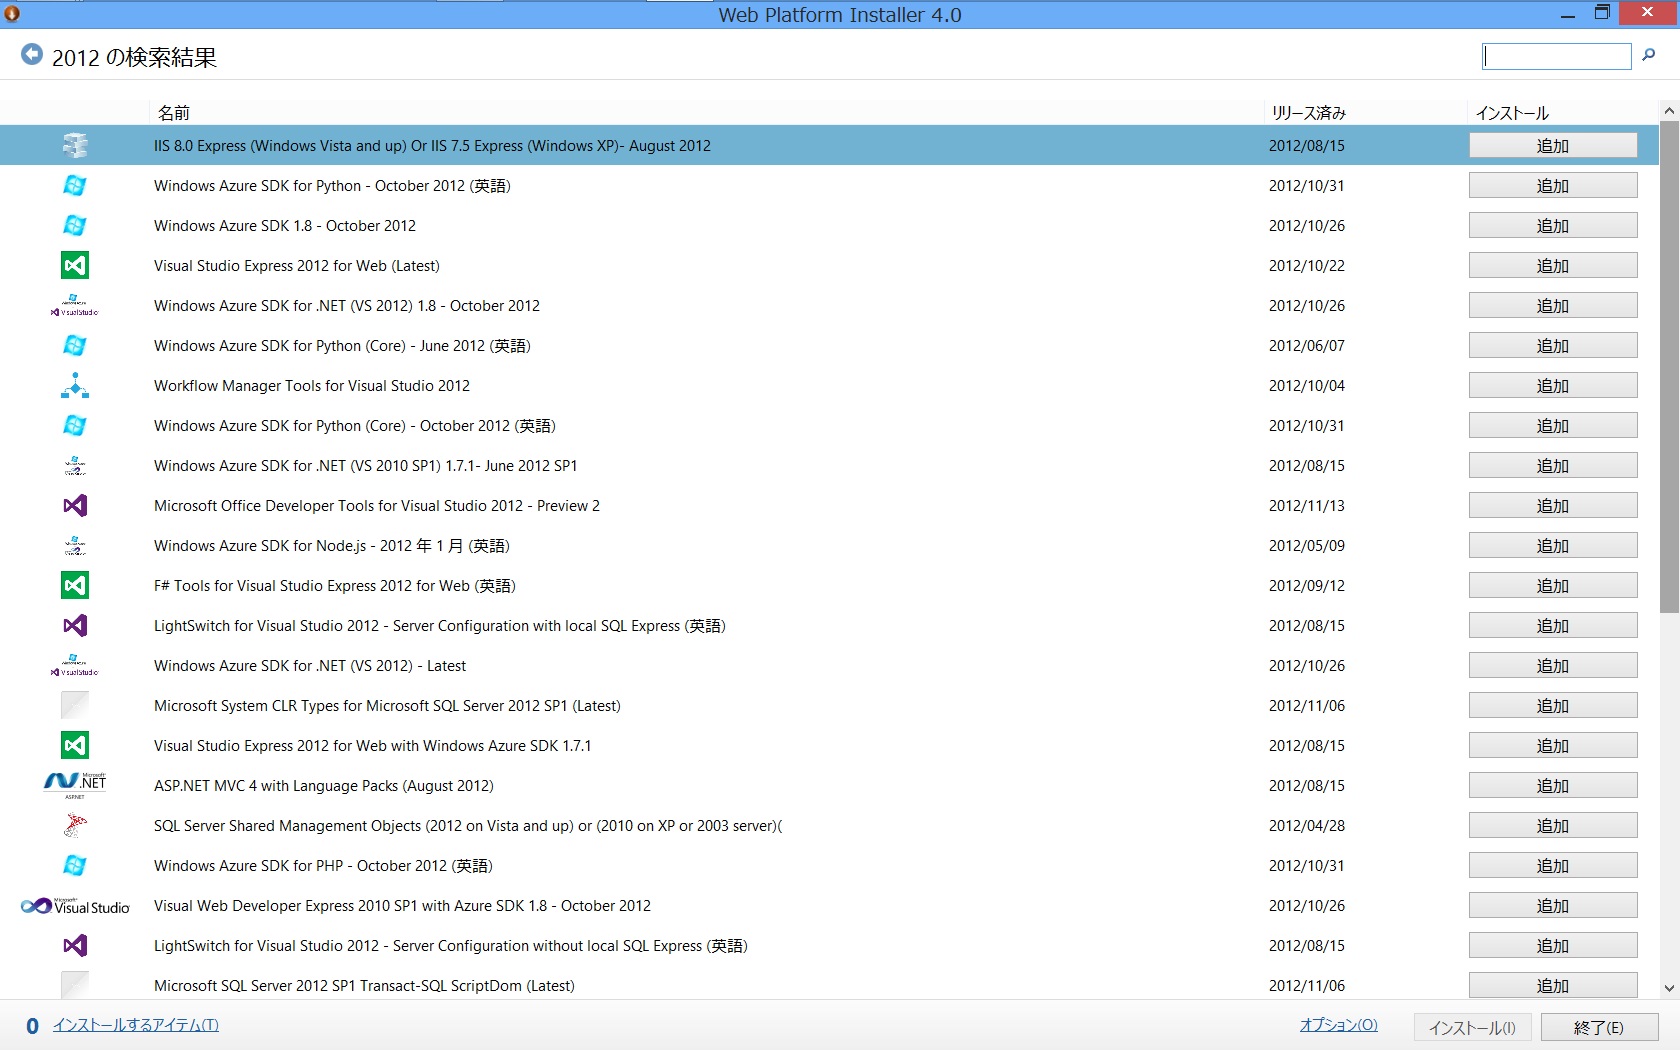Click the インストール button at bottom
Image resolution: width=1680 pixels, height=1050 pixels.
tap(1472, 1028)
